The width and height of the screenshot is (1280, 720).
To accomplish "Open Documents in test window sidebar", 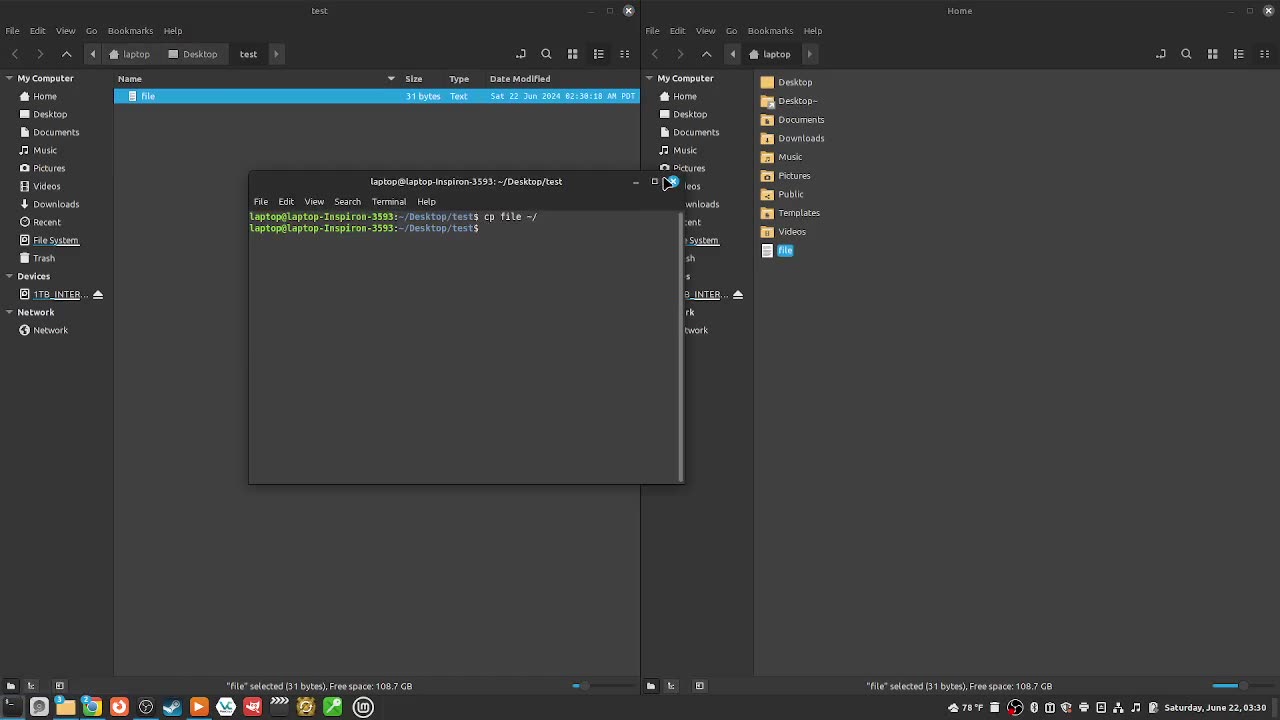I will [56, 132].
